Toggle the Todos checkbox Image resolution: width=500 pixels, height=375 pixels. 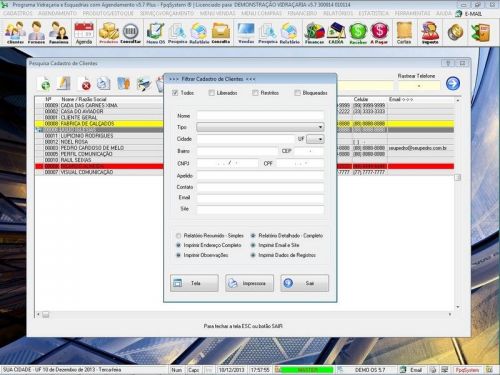(175, 93)
